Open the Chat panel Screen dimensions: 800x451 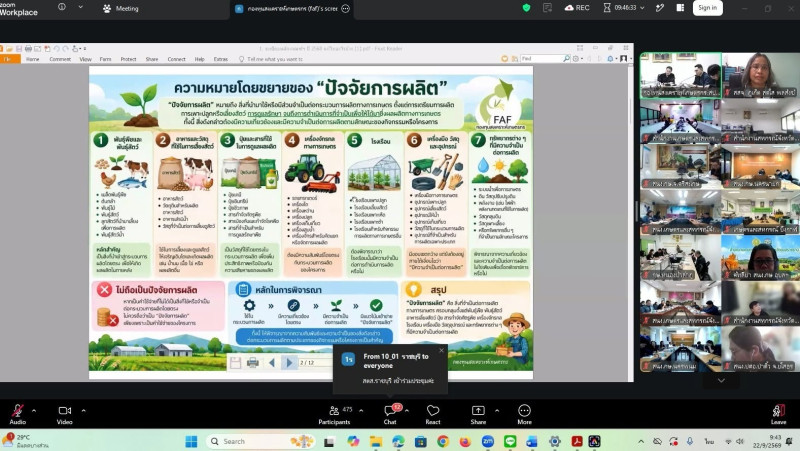click(390, 414)
